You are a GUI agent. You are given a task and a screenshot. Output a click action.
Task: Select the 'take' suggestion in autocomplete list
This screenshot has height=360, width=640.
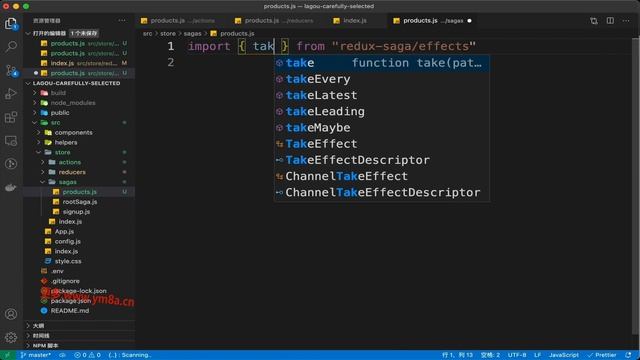point(382,63)
